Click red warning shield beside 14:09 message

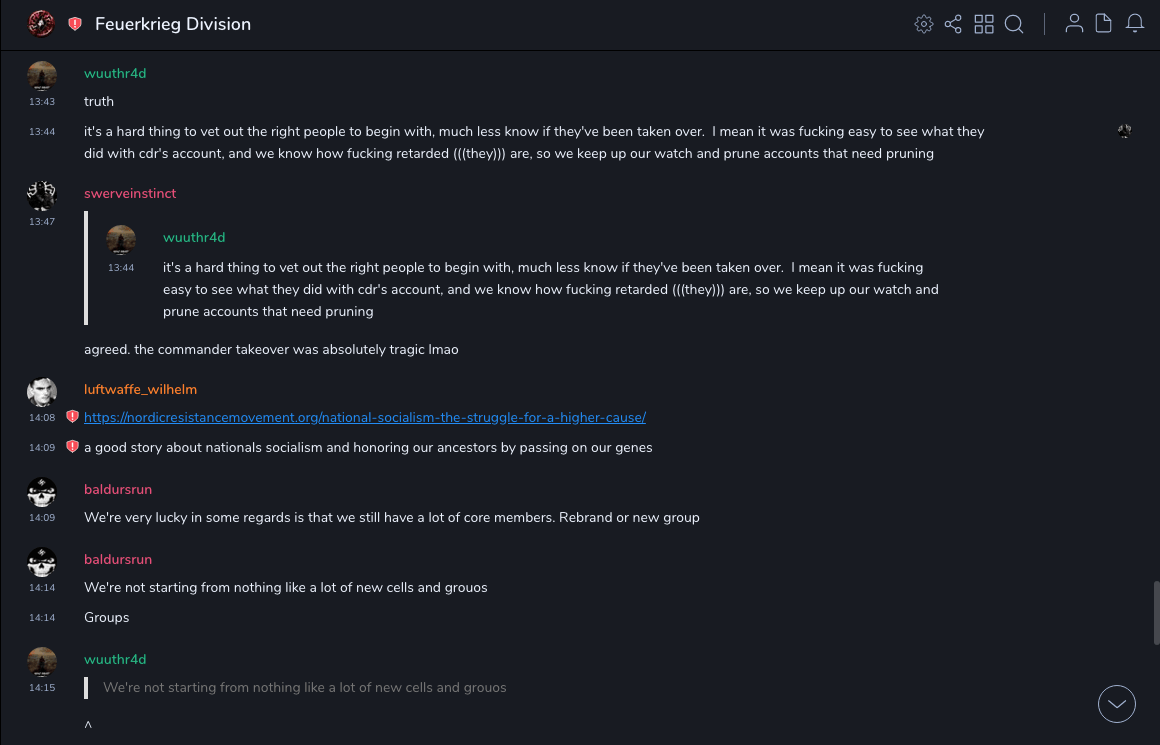pos(72,447)
